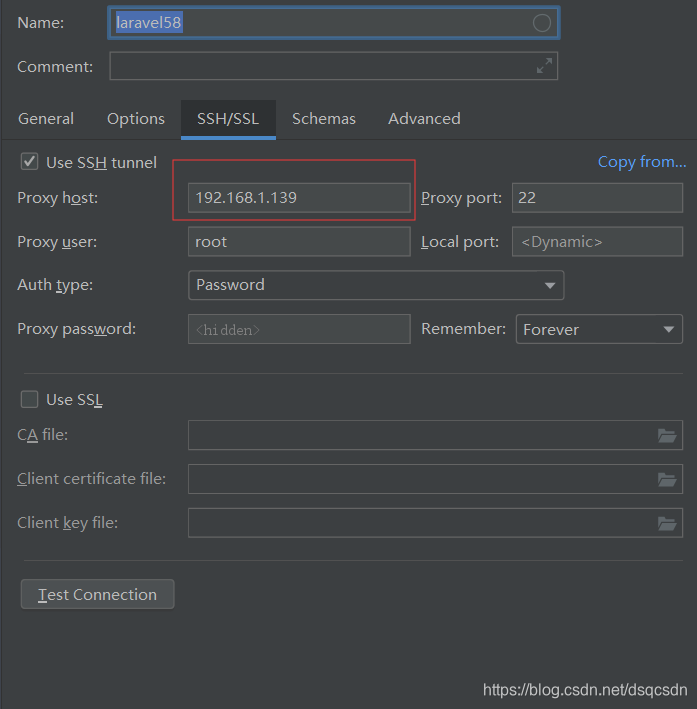Image resolution: width=697 pixels, height=709 pixels.
Task: Open the Remember Forever dropdown
Action: [x=599, y=329]
